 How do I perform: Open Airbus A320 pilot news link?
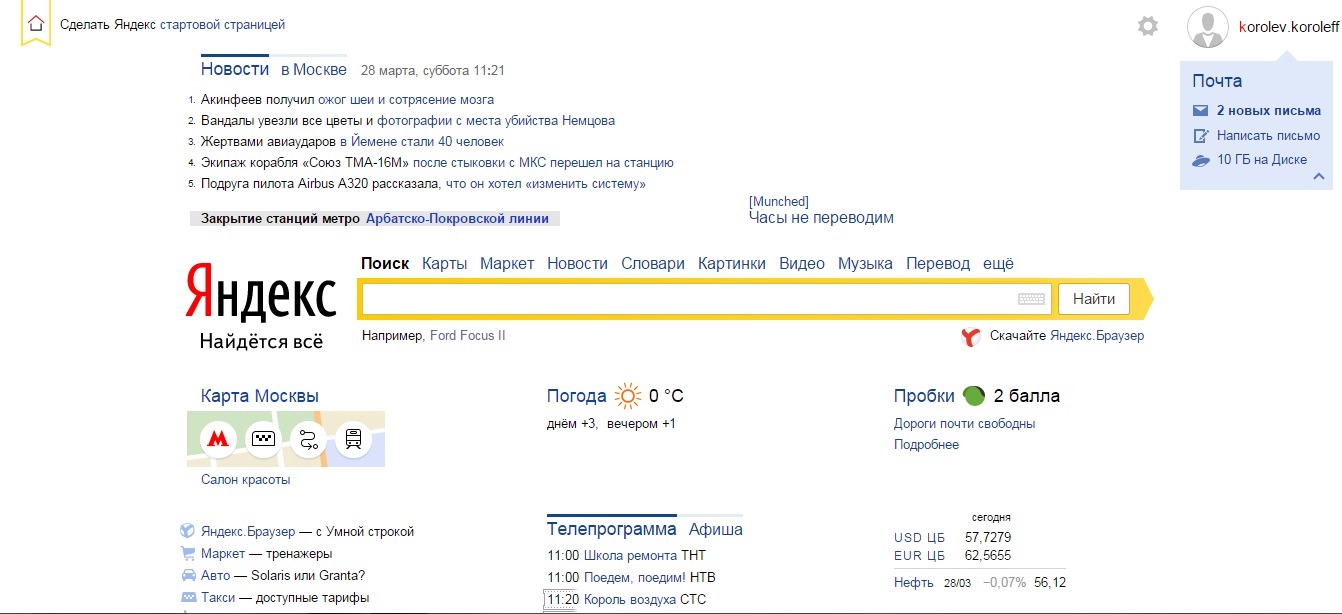point(545,184)
